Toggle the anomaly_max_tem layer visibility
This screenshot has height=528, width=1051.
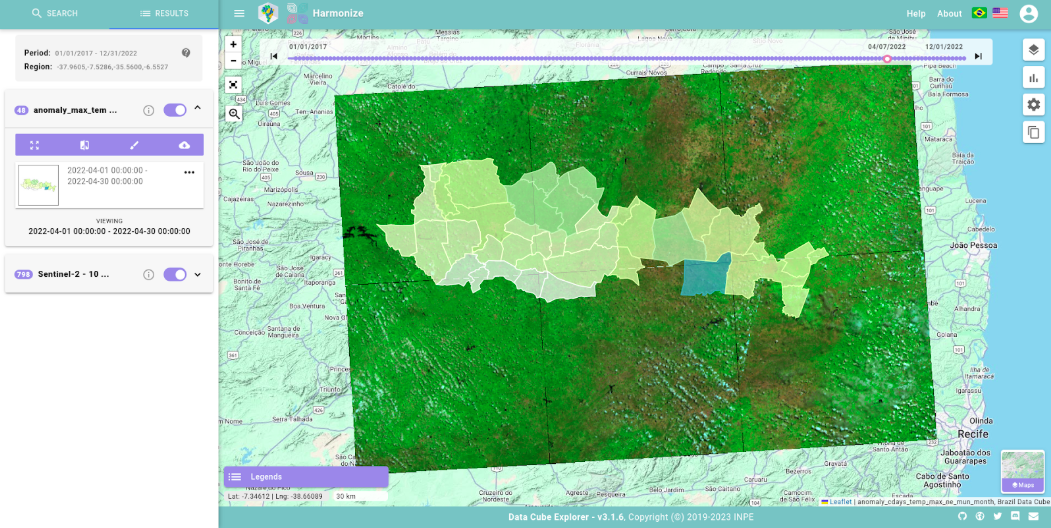(x=175, y=110)
